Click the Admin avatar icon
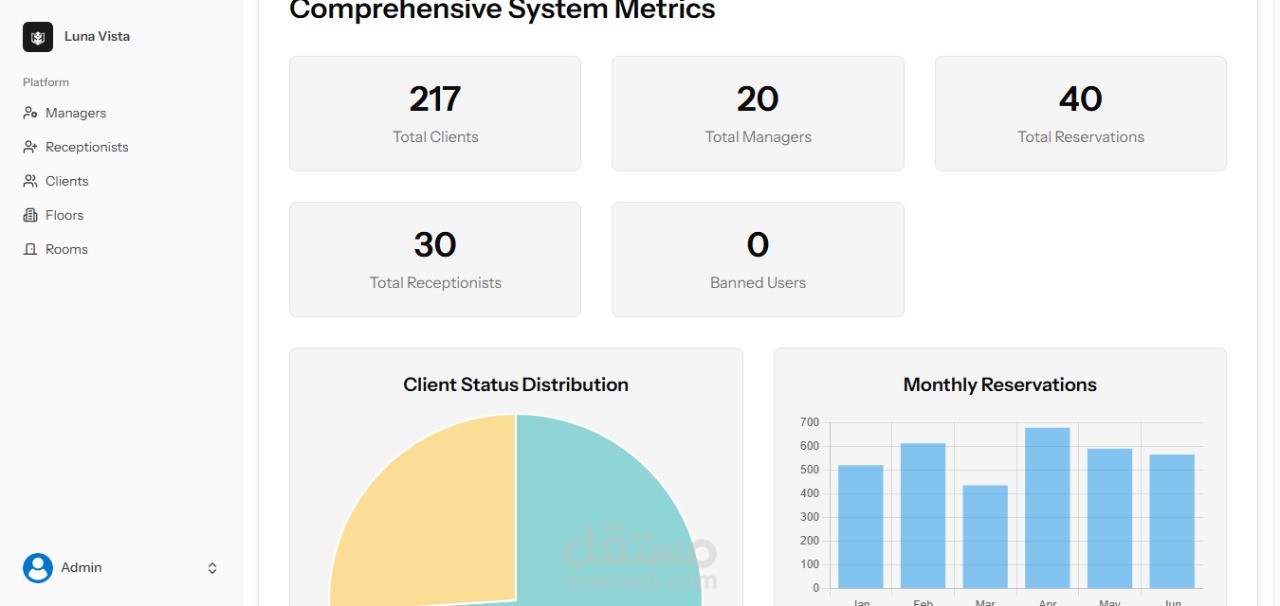Screen dimensions: 1280x606 38,568
